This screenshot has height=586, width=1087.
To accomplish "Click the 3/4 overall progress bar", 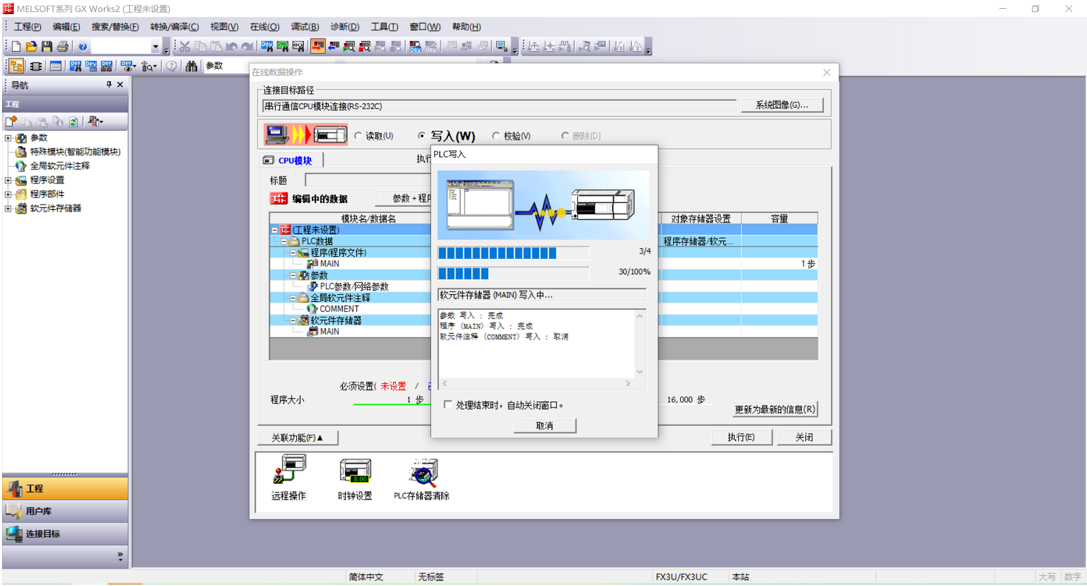I will point(514,252).
